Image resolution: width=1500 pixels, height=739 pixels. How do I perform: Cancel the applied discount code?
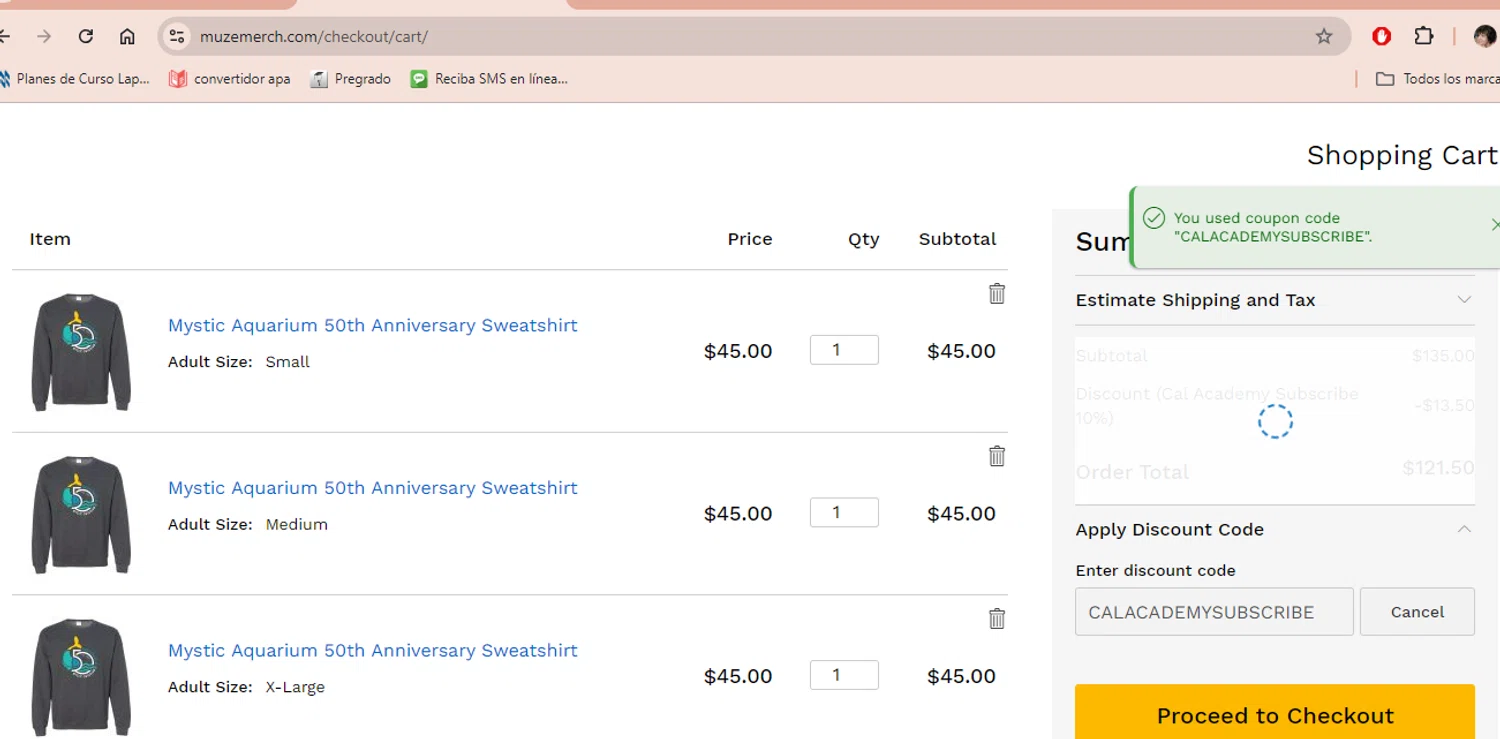coord(1417,612)
